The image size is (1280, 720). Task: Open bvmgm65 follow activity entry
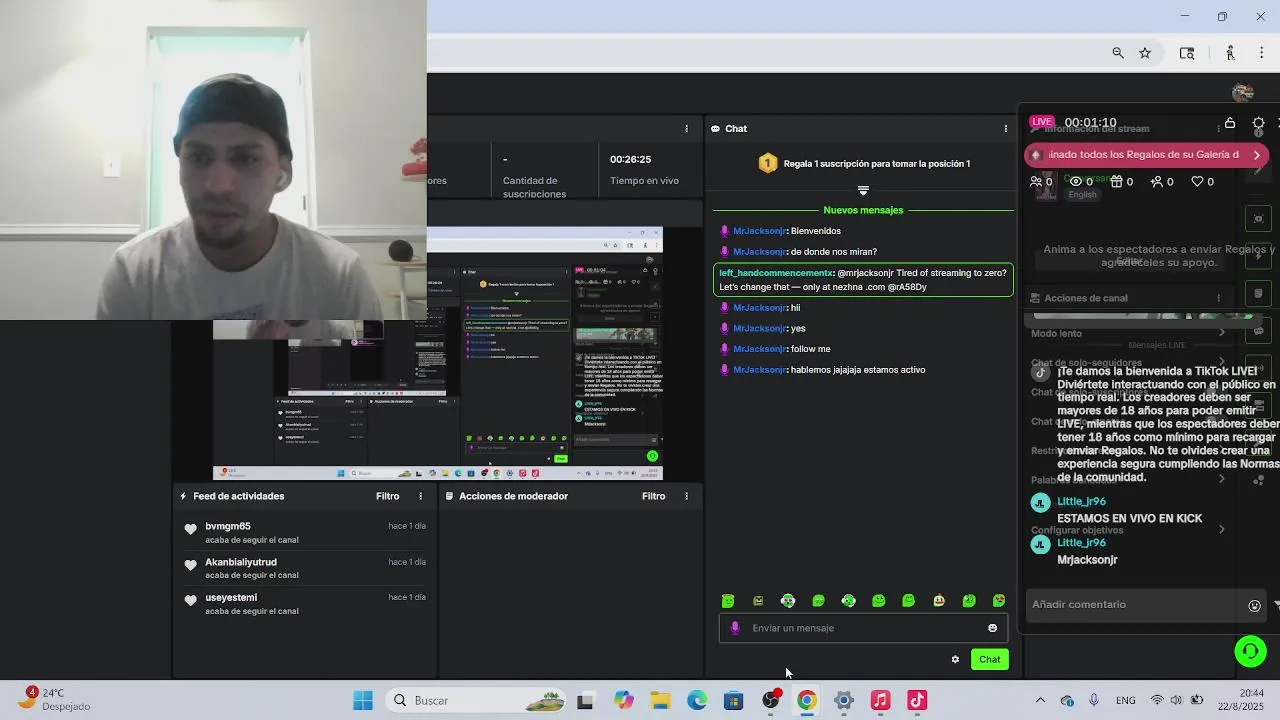pyautogui.click(x=305, y=532)
